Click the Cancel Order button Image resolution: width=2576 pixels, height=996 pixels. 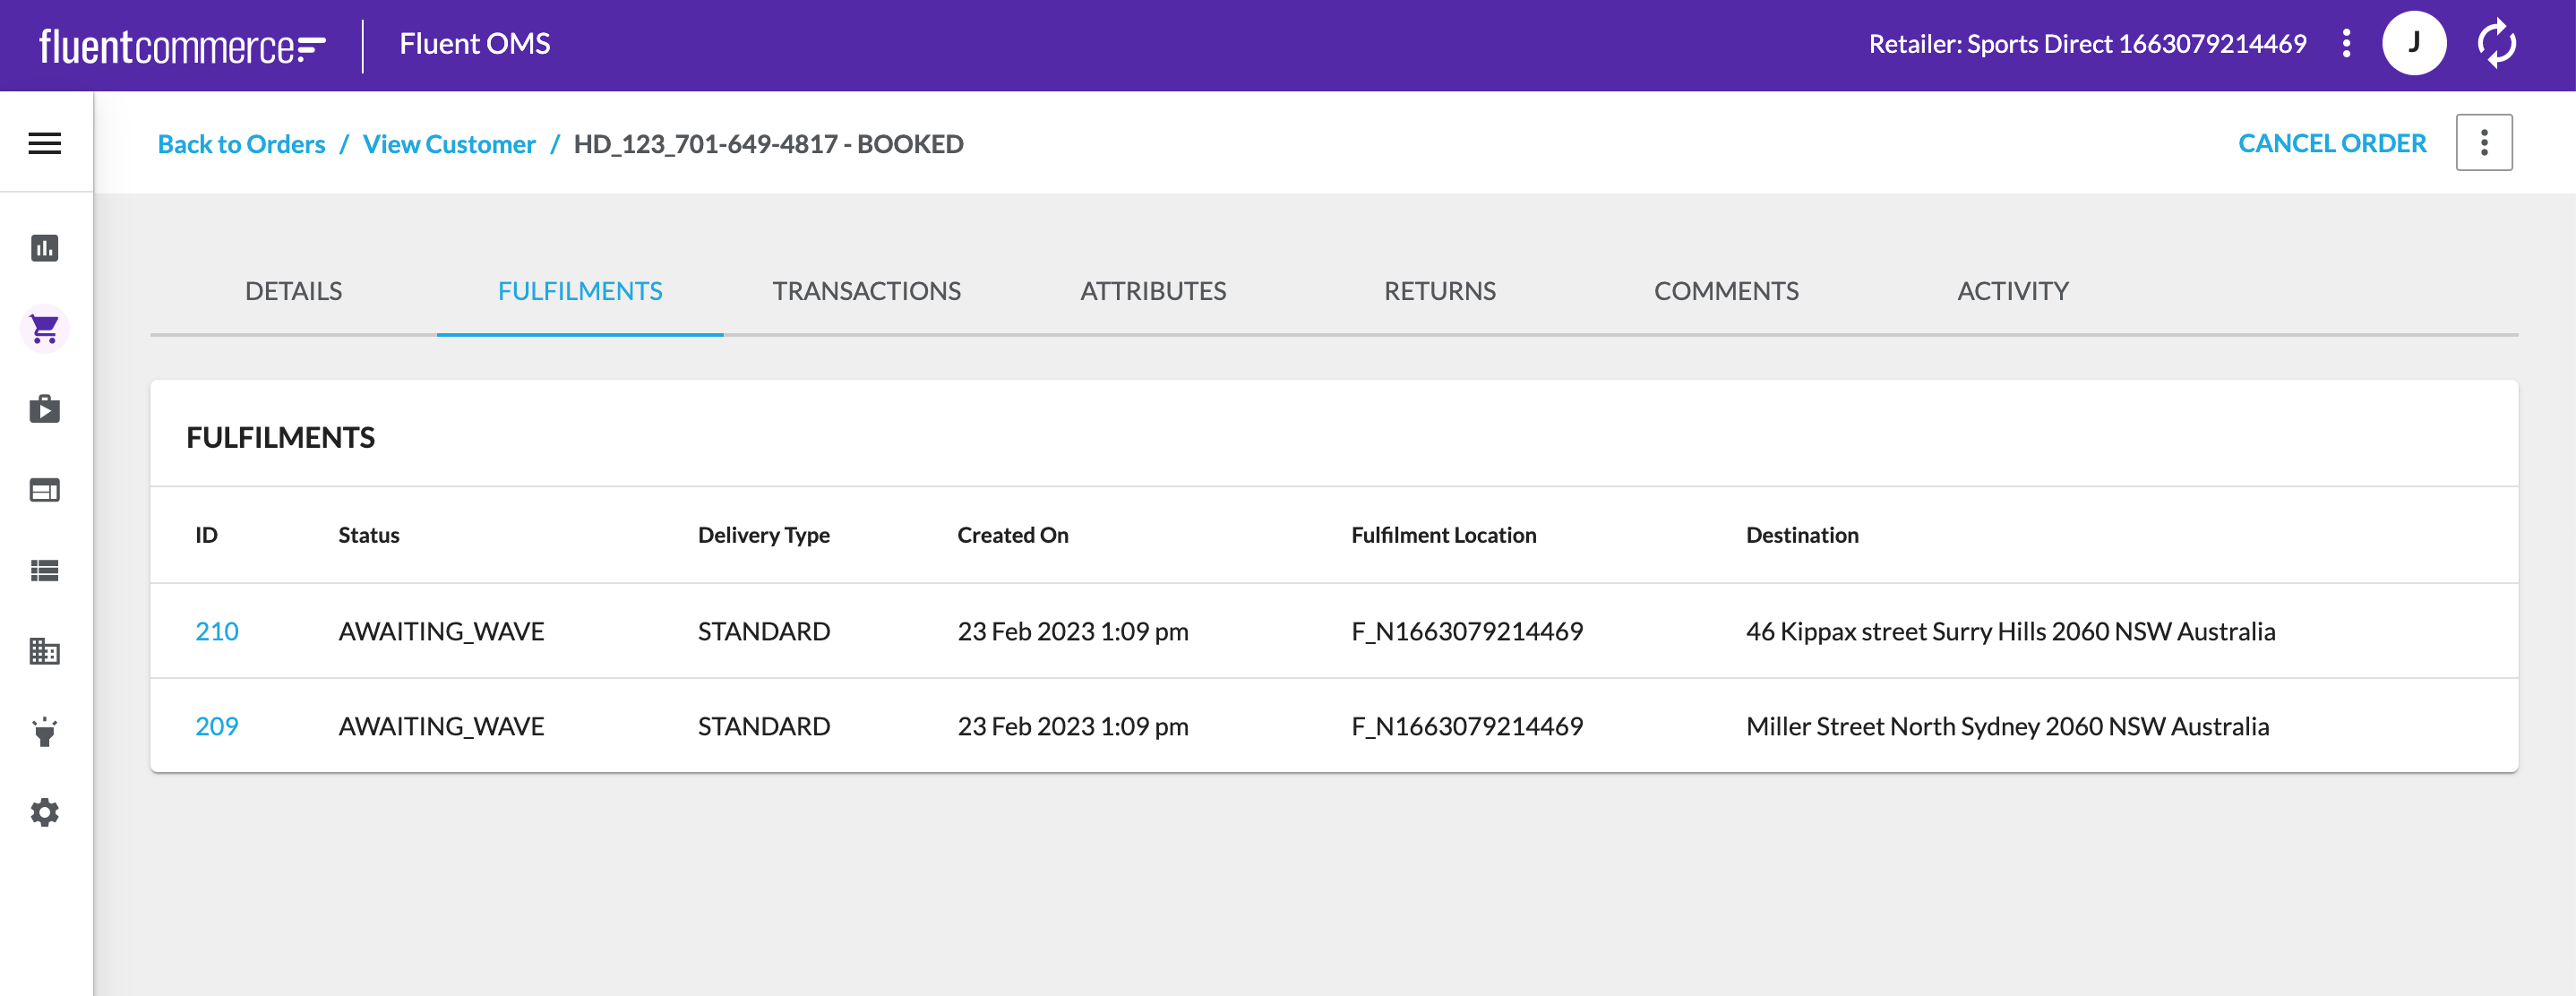(x=2331, y=143)
